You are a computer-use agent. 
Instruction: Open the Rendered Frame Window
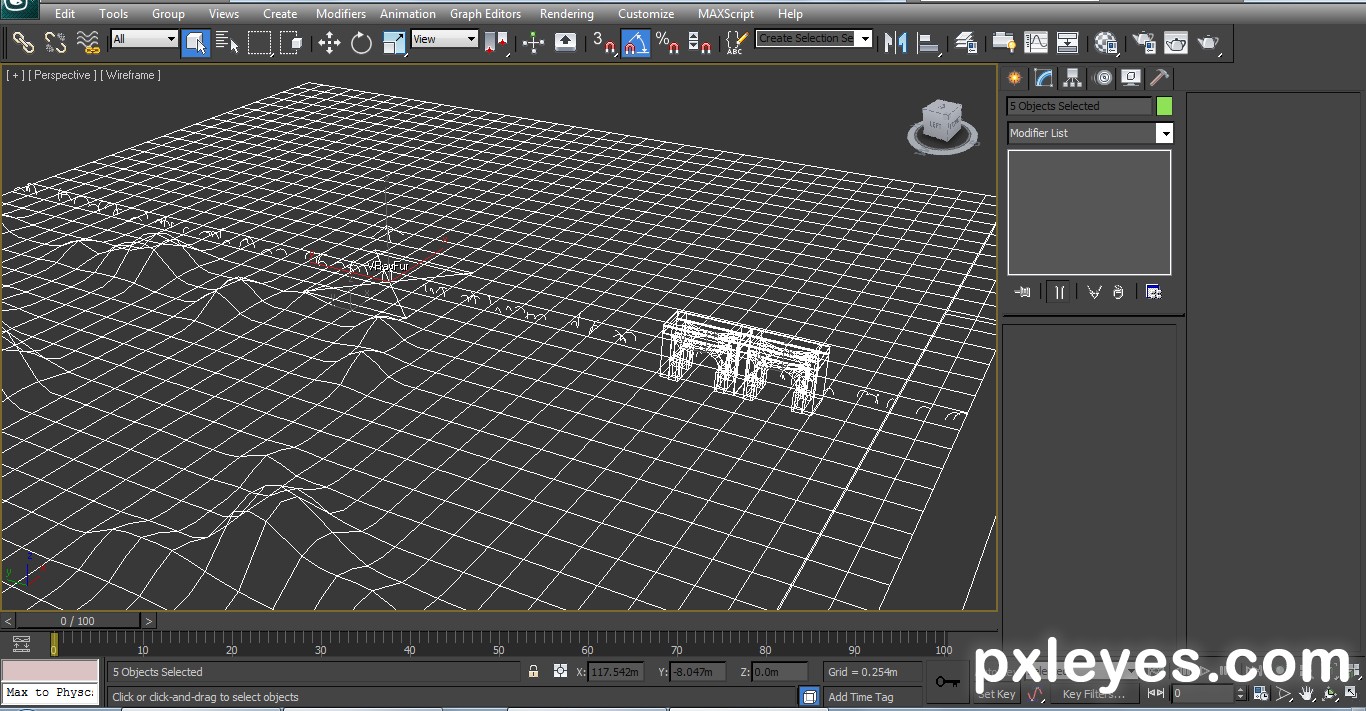[x=1176, y=42]
